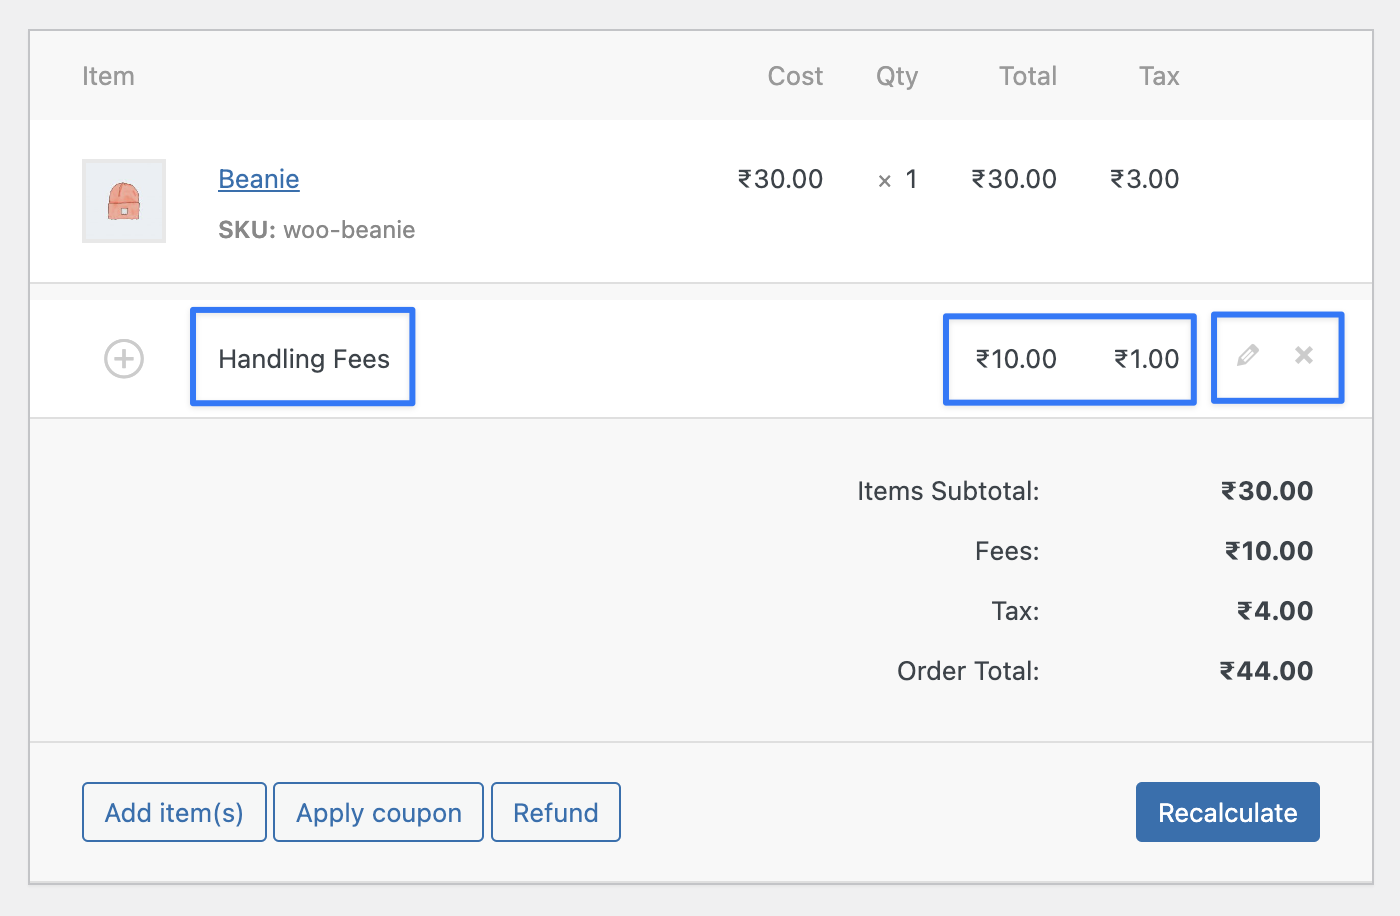Click the Apply coupon button
The height and width of the screenshot is (916, 1400).
point(378,812)
